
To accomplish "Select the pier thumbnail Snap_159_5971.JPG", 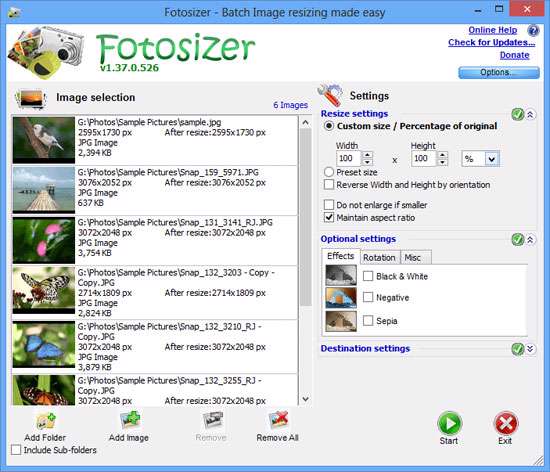I will click(44, 190).
